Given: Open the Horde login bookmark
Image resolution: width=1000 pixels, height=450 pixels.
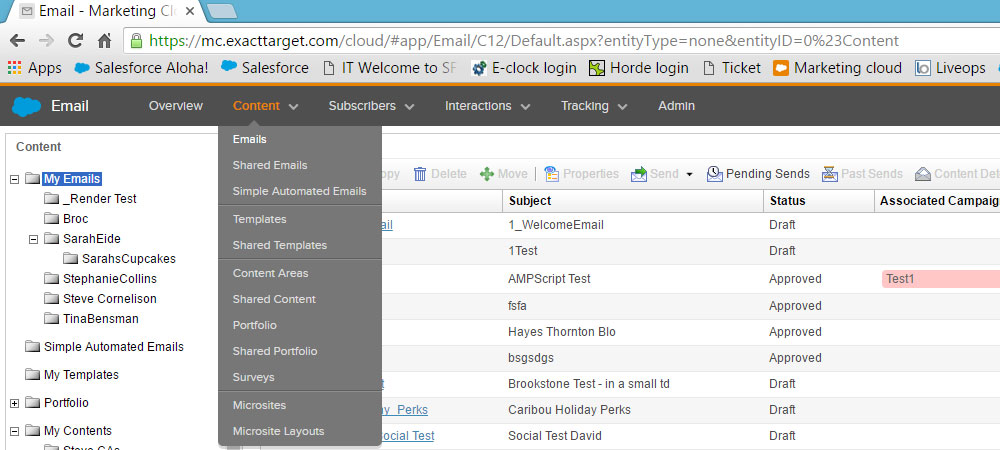Looking at the screenshot, I should click(x=638, y=68).
